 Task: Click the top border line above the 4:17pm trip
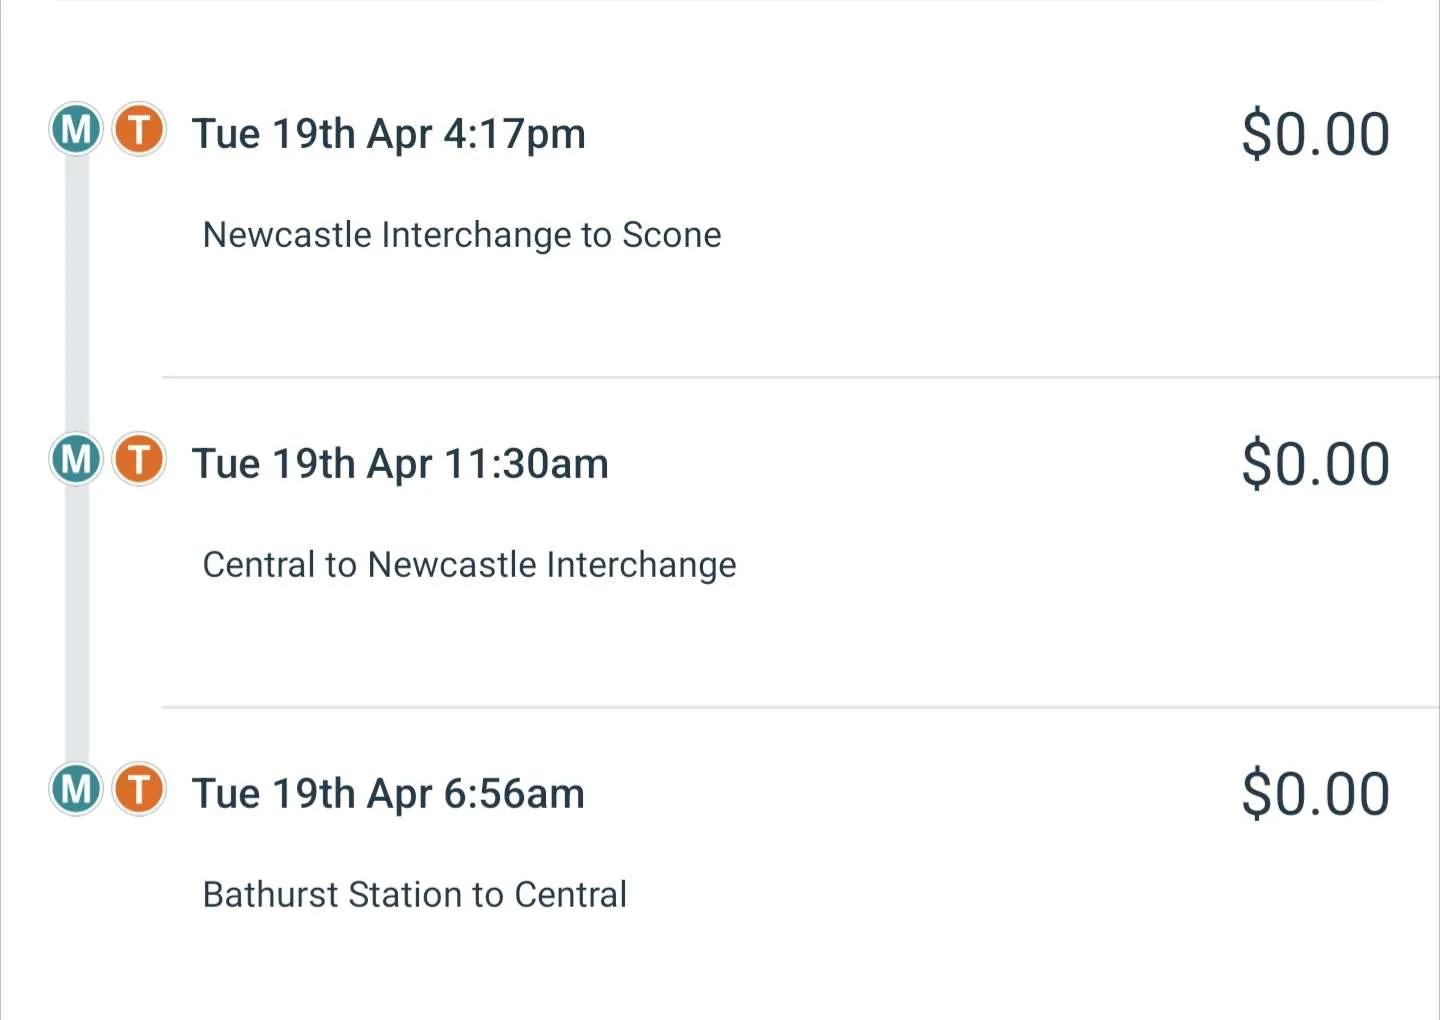[x=720, y=1]
